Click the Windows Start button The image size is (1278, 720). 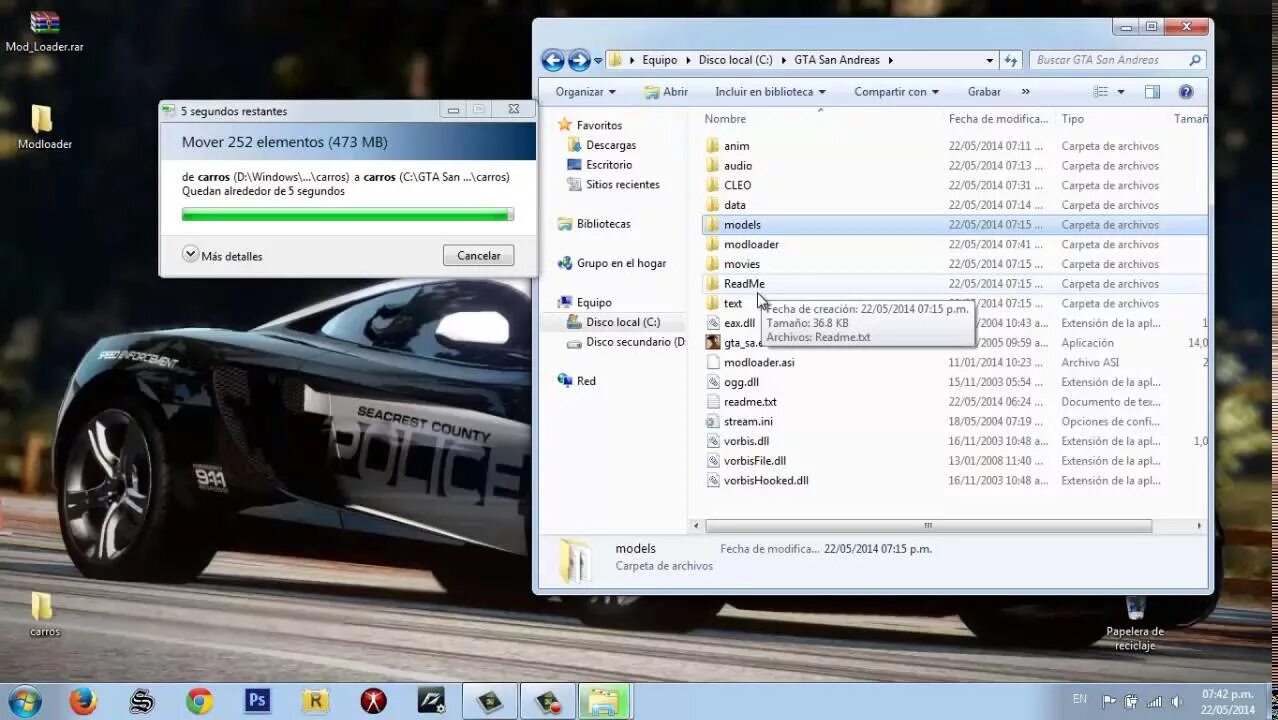click(x=24, y=701)
